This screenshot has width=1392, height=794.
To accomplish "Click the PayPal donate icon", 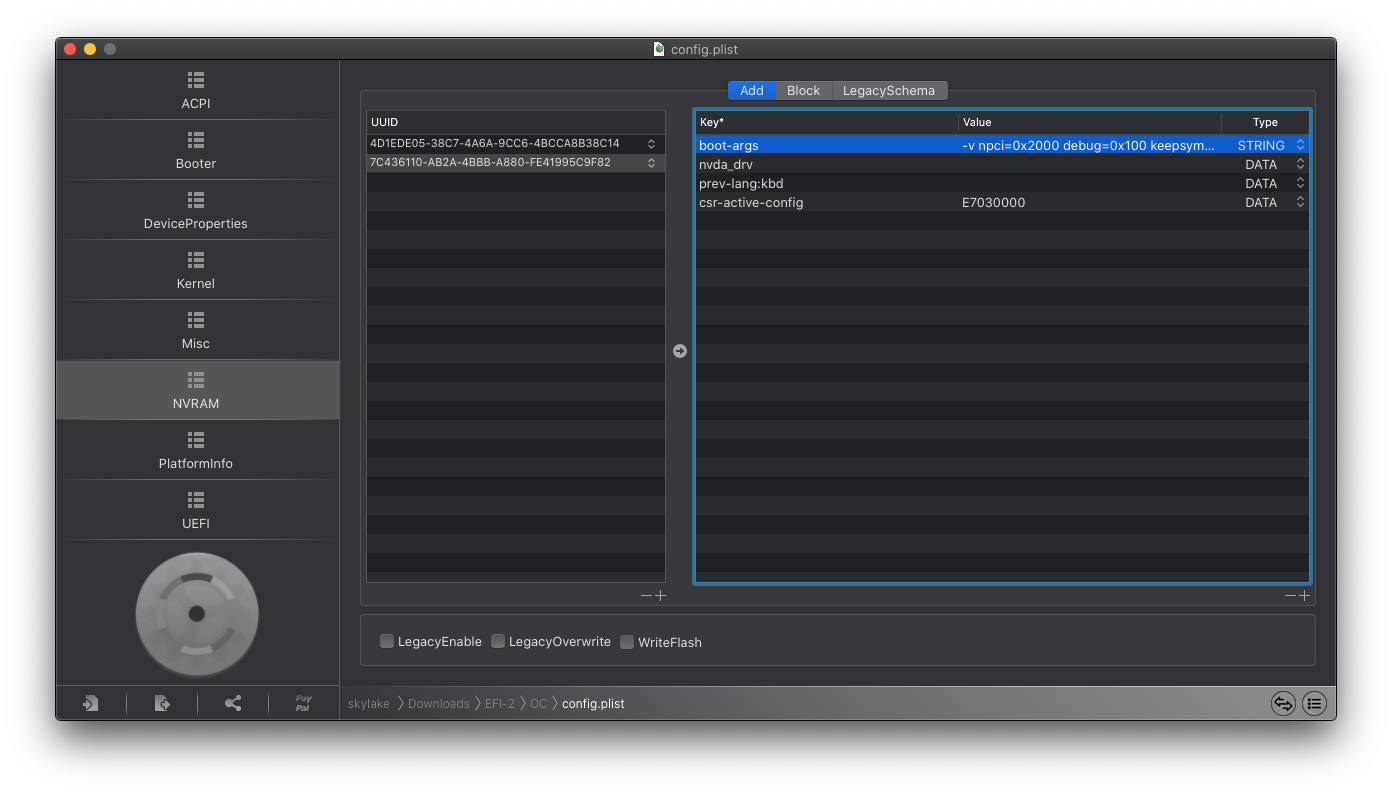I will 303,704.
